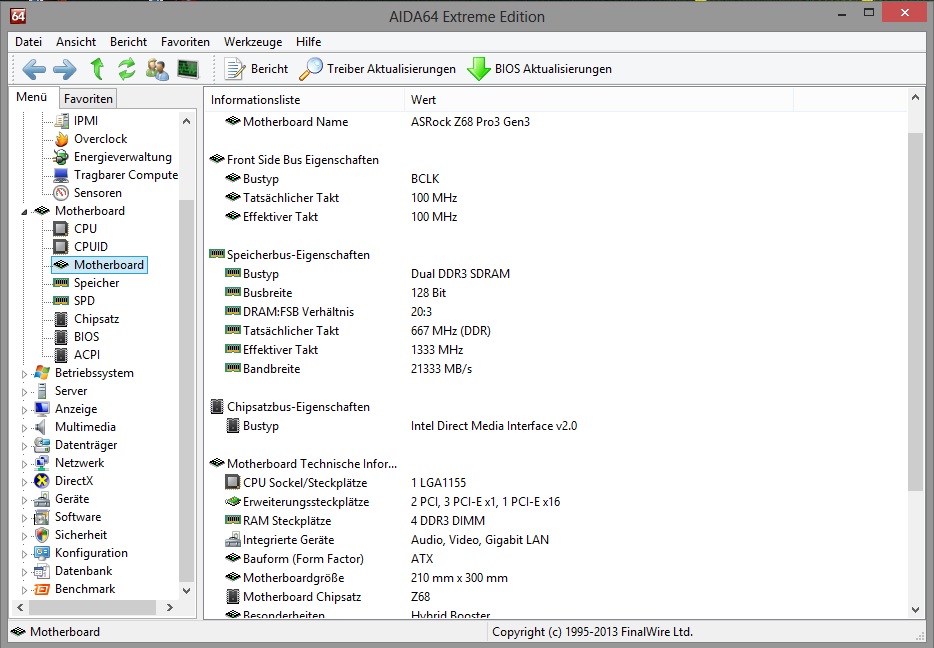Select the Bandbreite row
The width and height of the screenshot is (934, 648).
click(555, 369)
